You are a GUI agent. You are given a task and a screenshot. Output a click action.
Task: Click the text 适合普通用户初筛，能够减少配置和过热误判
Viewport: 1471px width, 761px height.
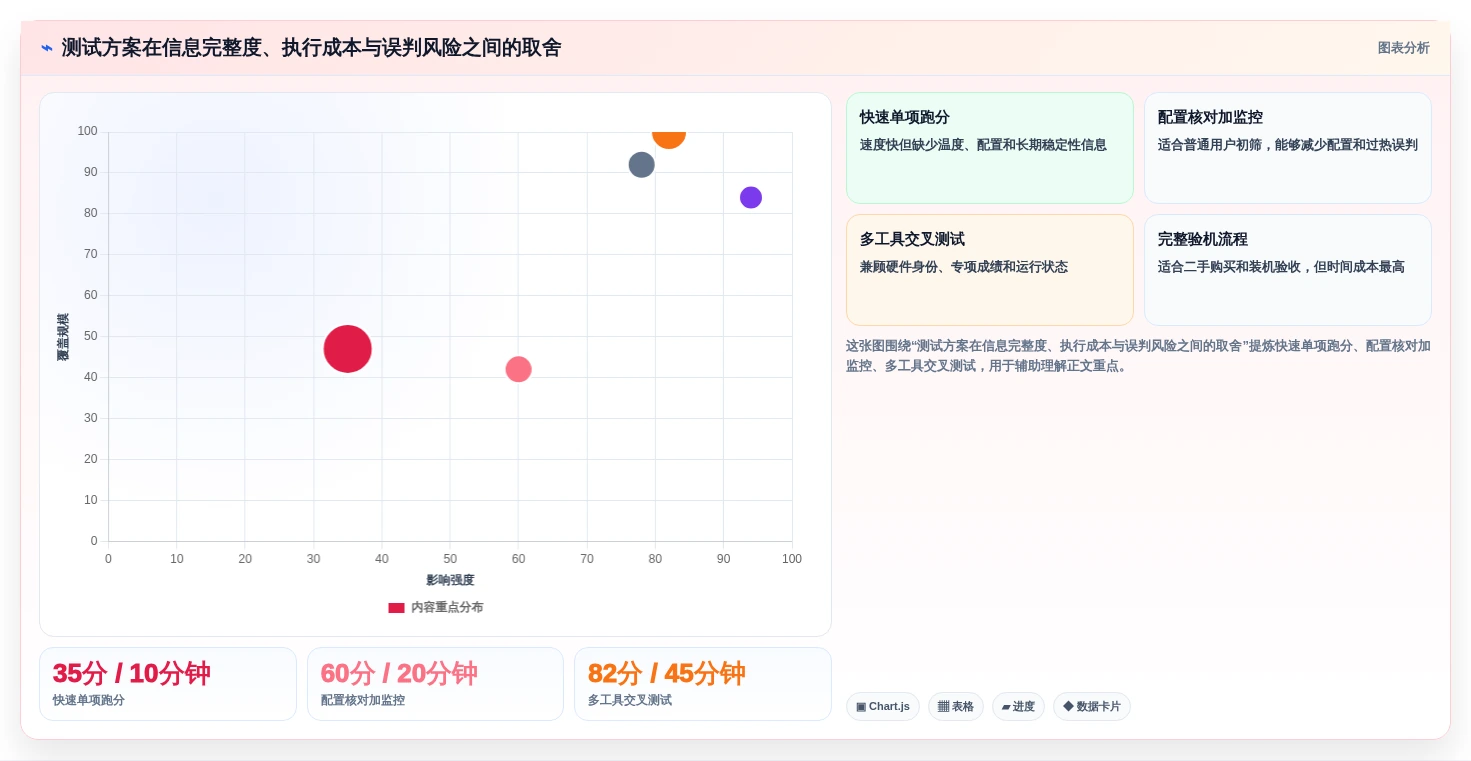pyautogui.click(x=1288, y=145)
